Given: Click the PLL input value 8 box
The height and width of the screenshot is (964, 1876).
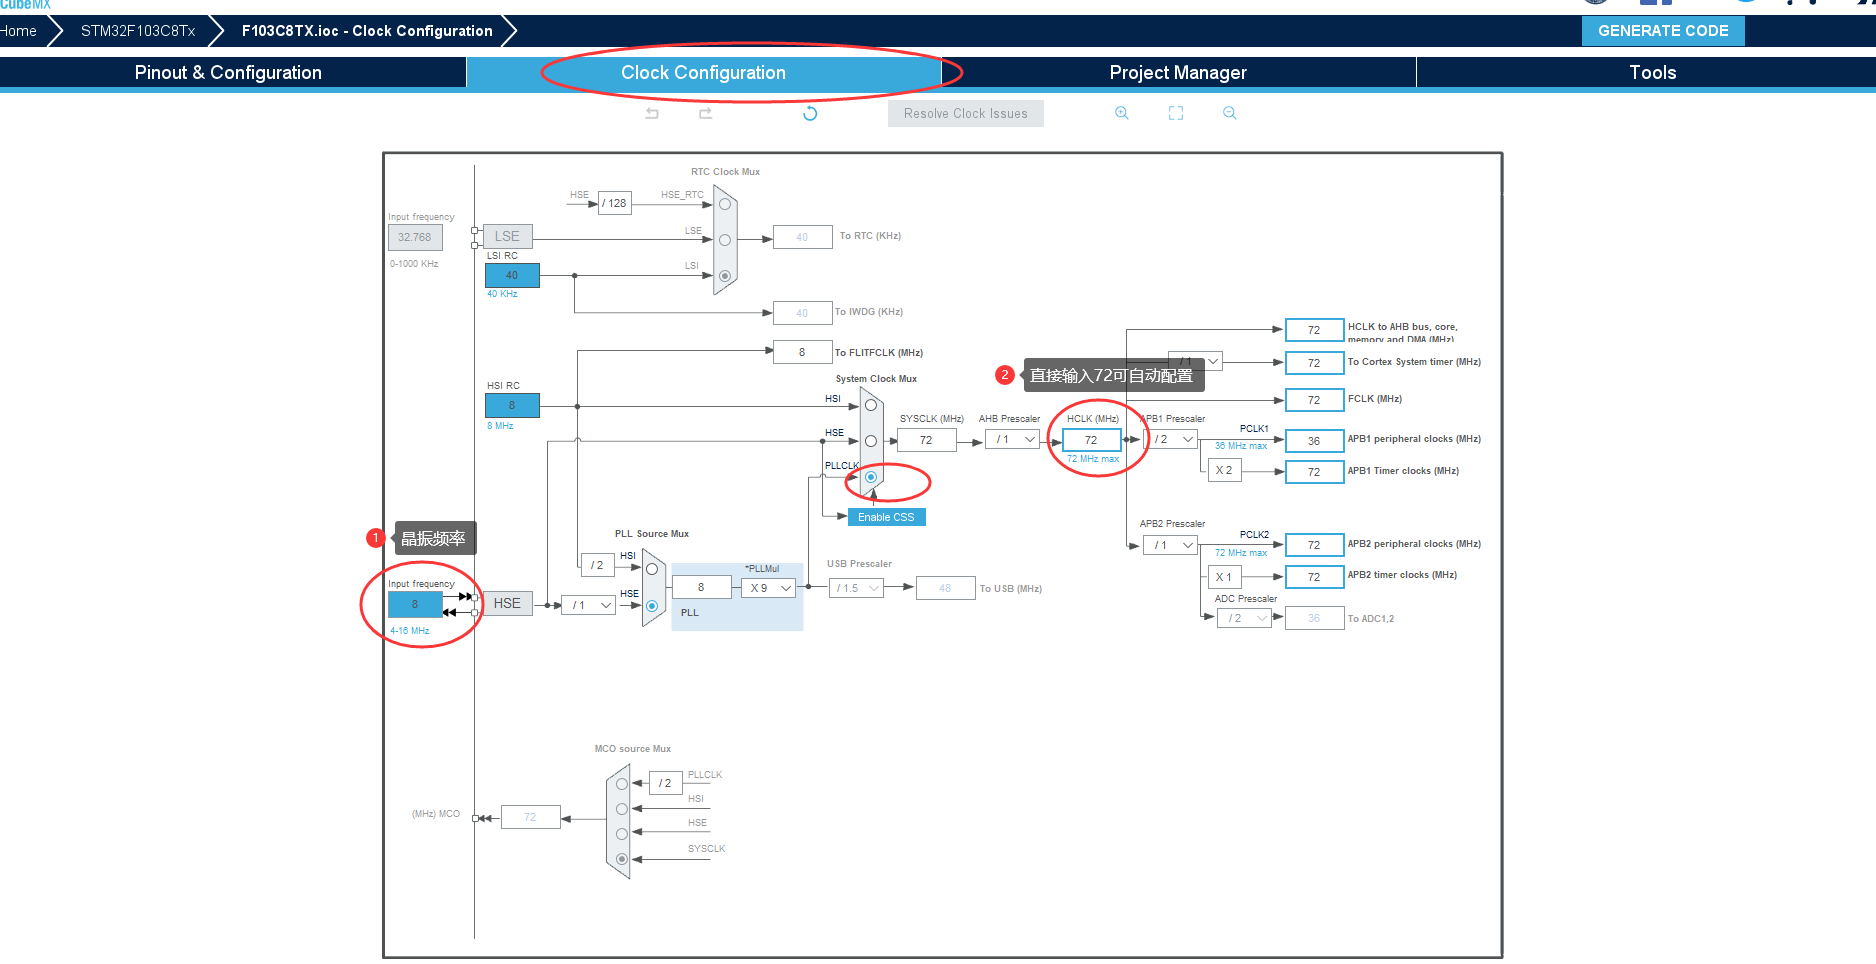Looking at the screenshot, I should (701, 588).
